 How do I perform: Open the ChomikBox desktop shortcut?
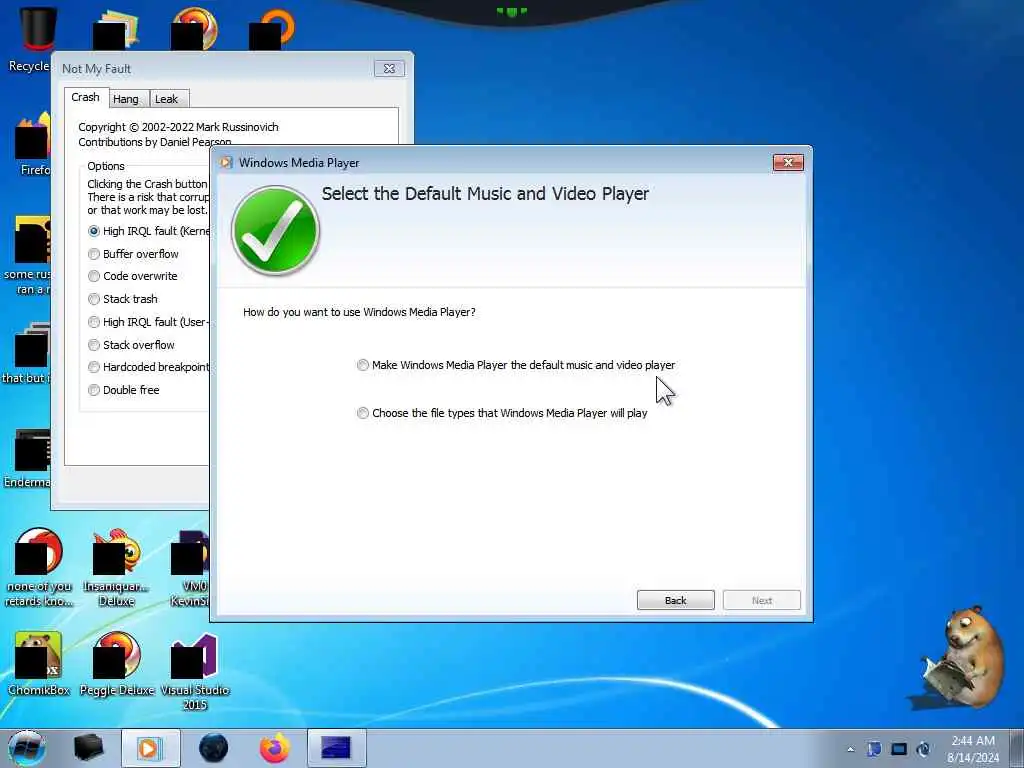[x=39, y=664]
